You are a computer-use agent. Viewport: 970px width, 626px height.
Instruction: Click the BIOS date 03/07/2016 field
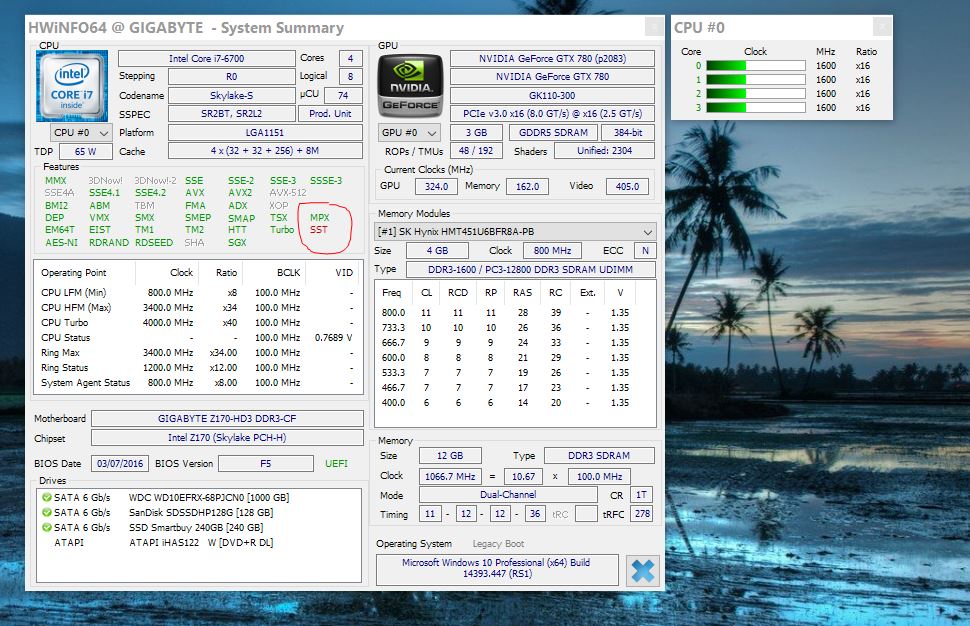coord(120,463)
